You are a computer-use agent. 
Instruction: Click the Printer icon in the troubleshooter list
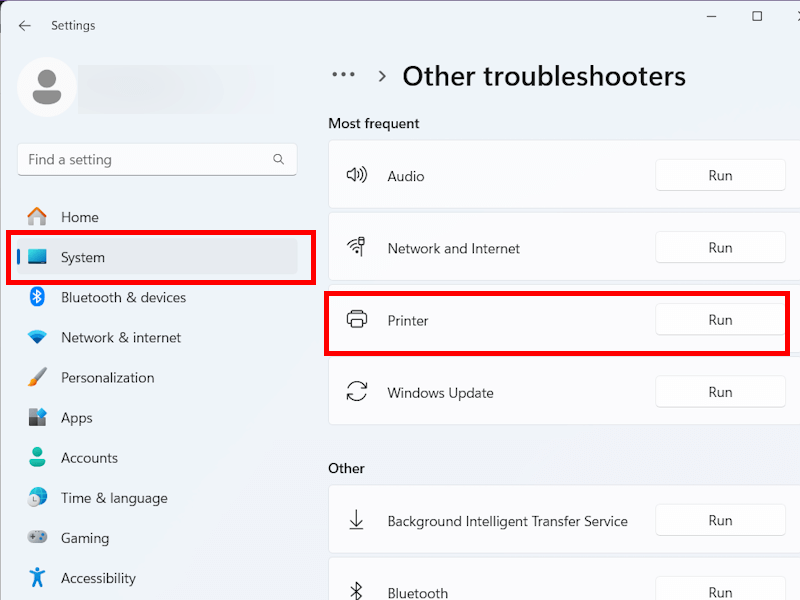[357, 320]
